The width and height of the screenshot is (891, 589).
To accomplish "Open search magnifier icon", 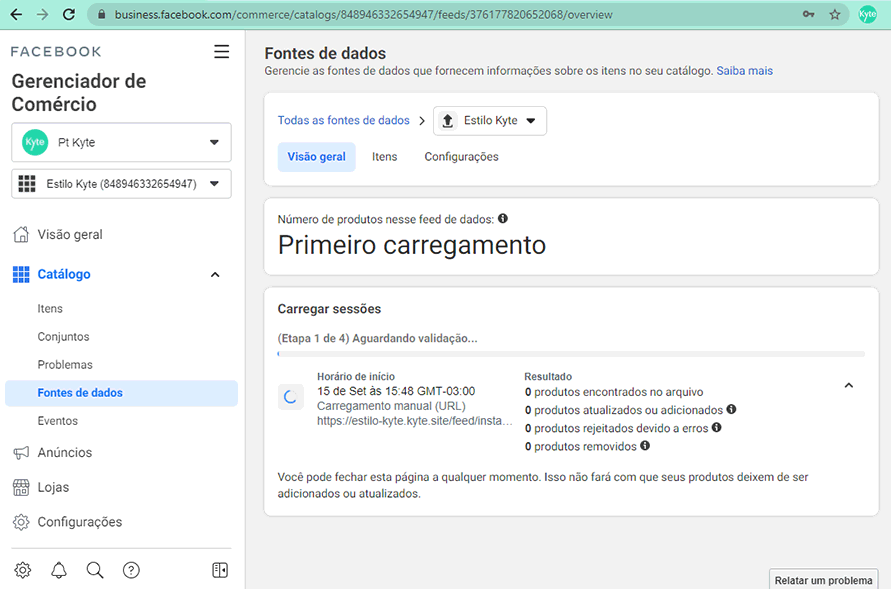I will click(95, 570).
